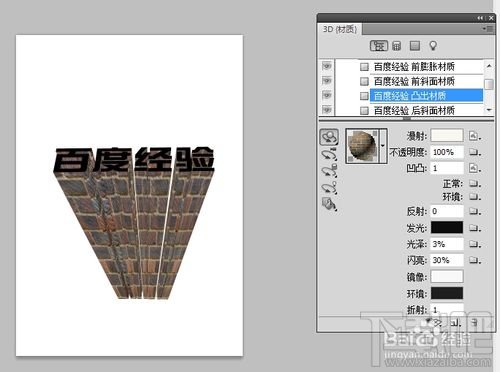Open the 3D panel flyout menu
Viewport: 500px width, 372px height.
coord(488,29)
